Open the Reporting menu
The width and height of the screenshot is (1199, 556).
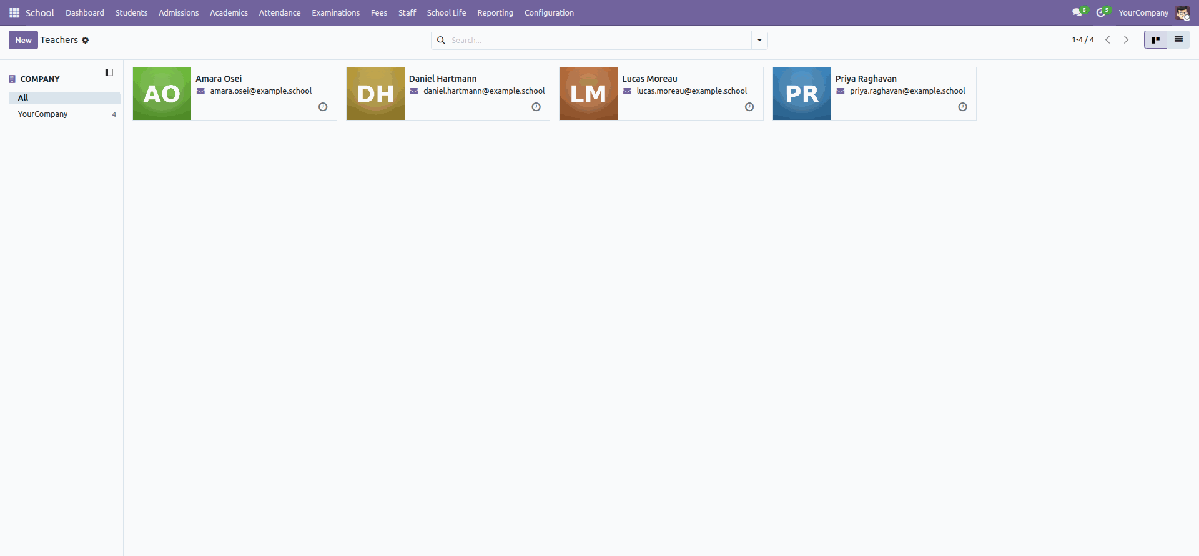pos(496,13)
